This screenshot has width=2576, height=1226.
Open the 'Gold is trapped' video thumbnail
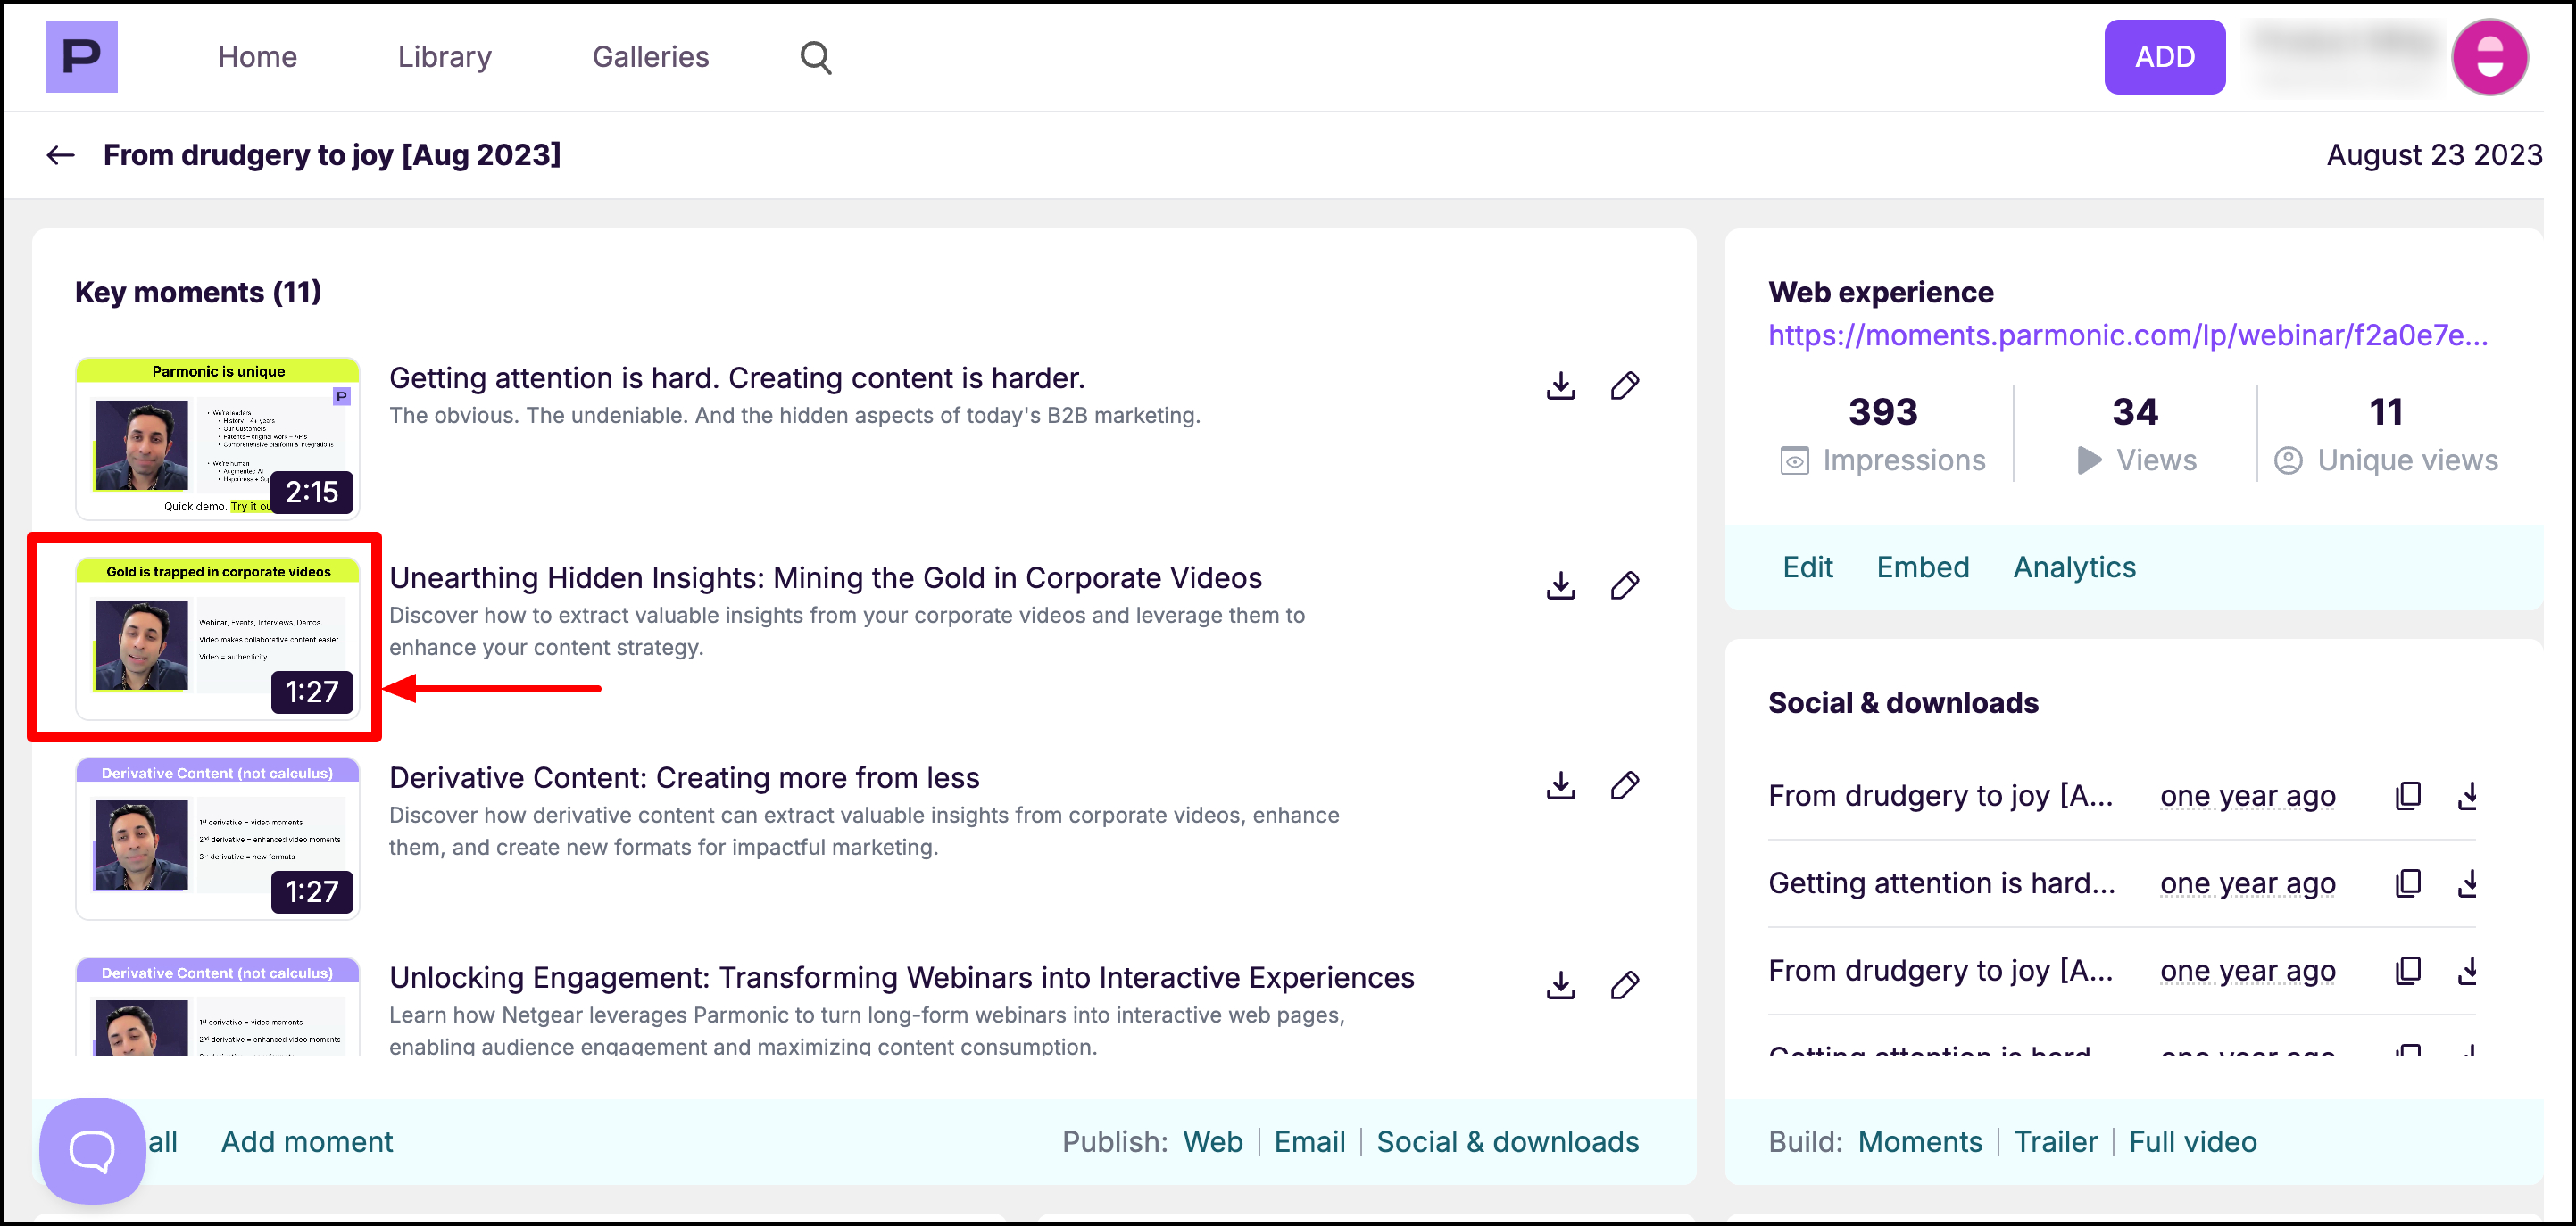(218, 639)
